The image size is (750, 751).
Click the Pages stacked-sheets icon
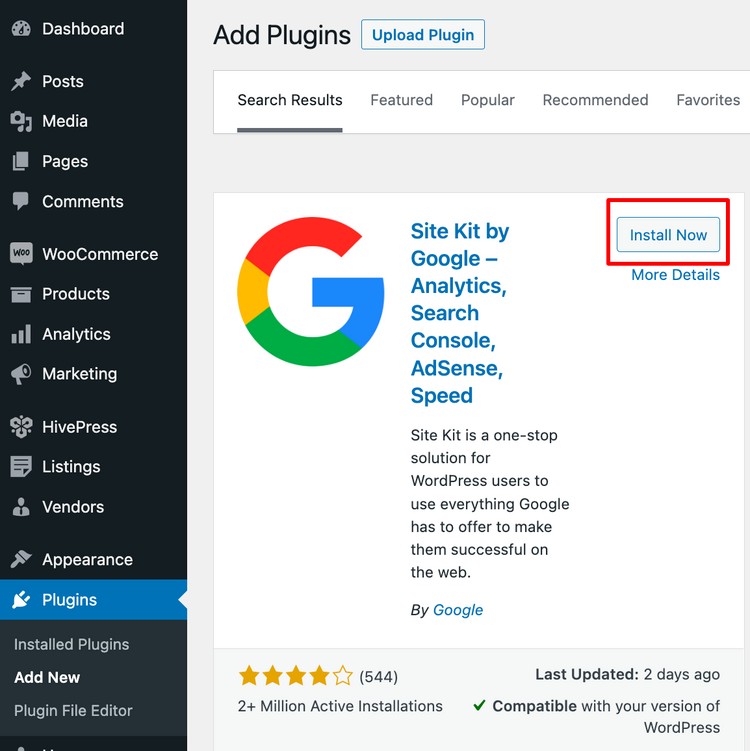point(21,161)
